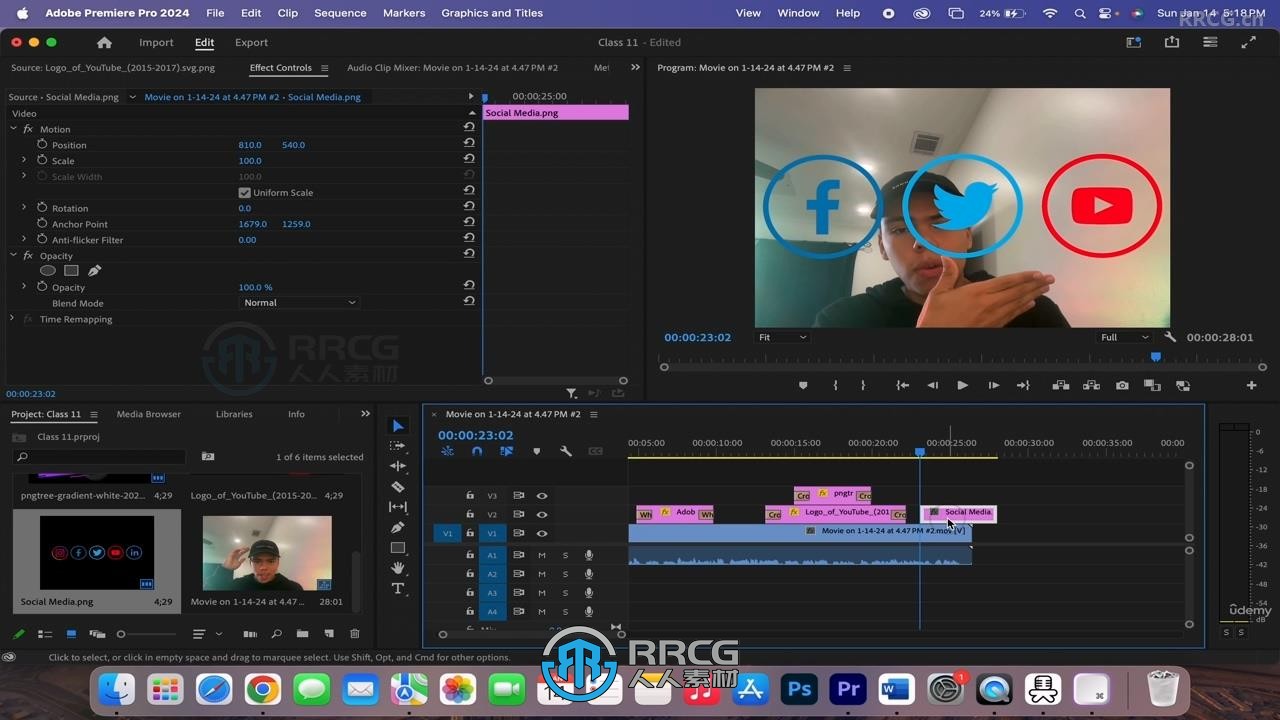The height and width of the screenshot is (720, 1280).
Task: Click the Mark Out bracket button
Action: (x=863, y=385)
